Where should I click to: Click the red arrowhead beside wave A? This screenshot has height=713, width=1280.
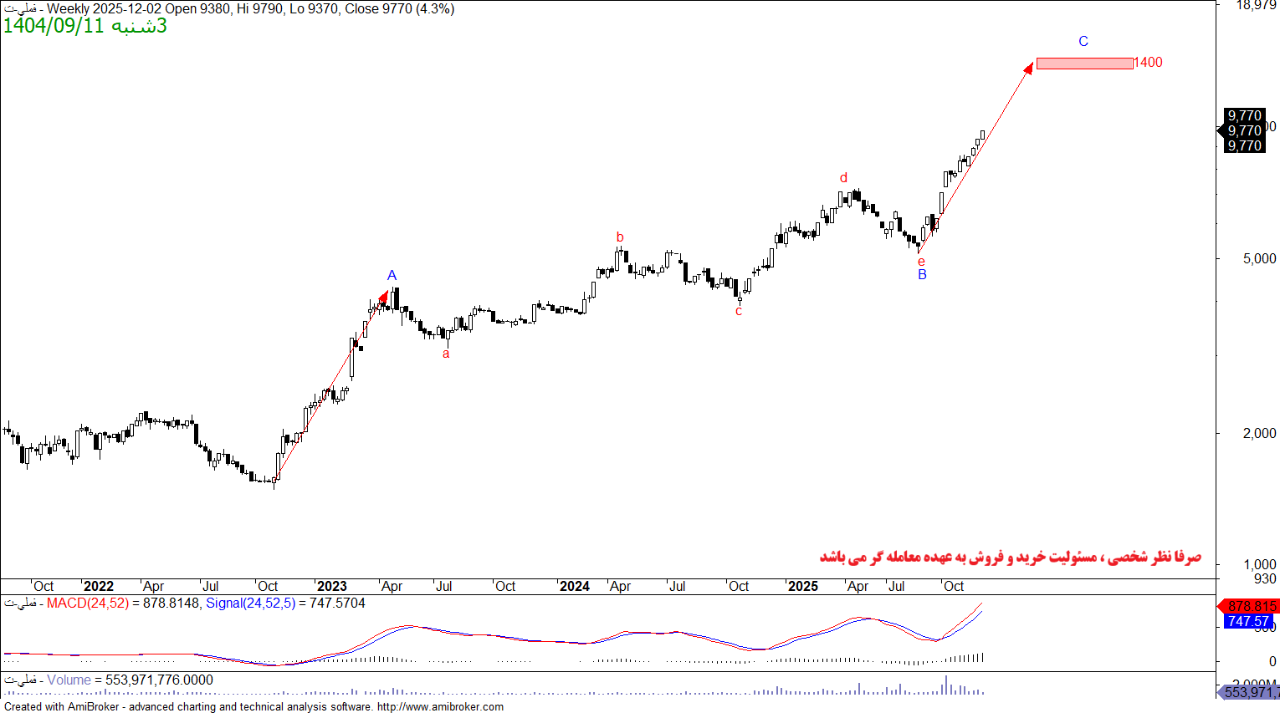point(383,297)
